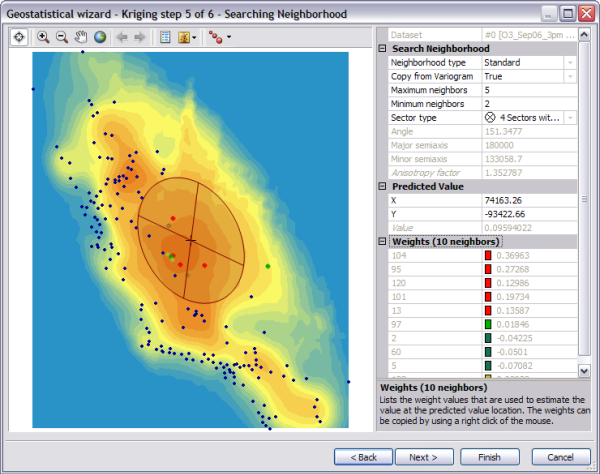Image resolution: width=600 pixels, height=474 pixels.
Task: Open dropdown arrow beside surface display icon
Action: point(194,37)
